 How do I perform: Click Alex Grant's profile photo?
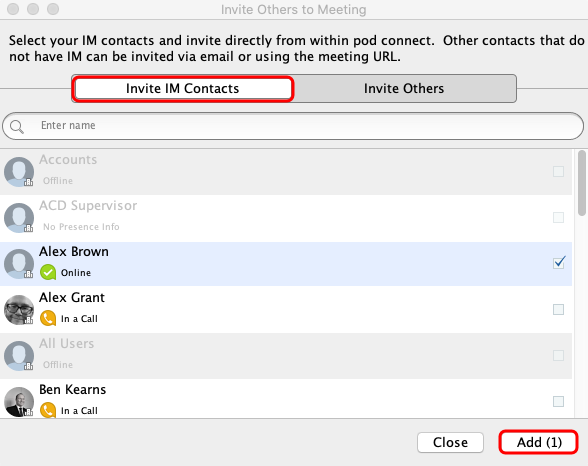(19, 310)
